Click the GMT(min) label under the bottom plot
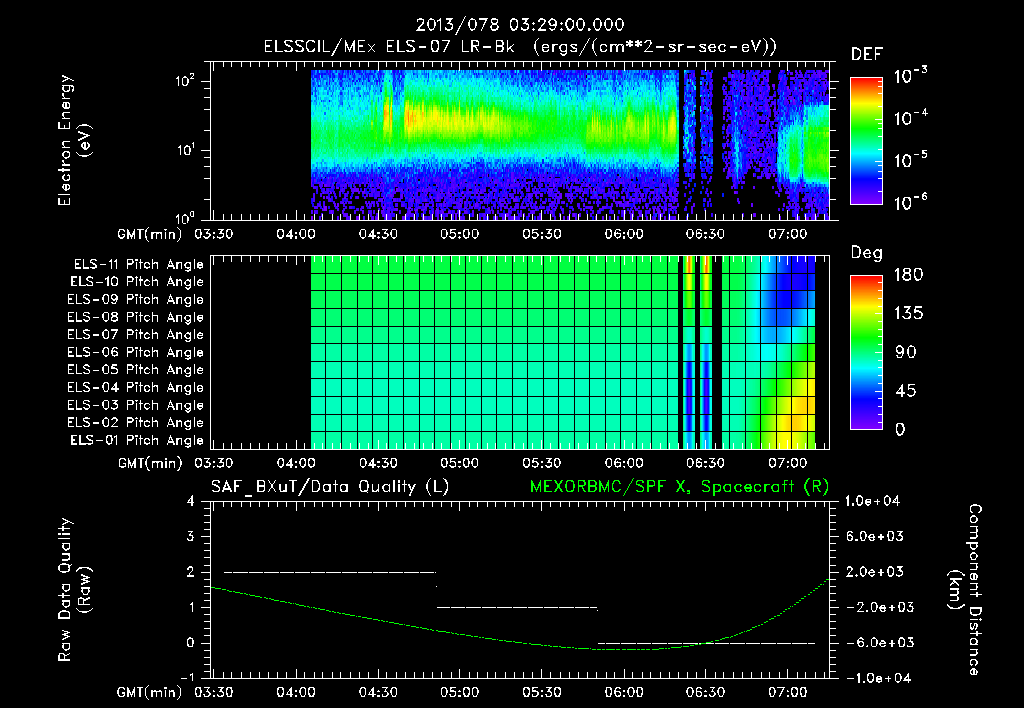 pos(150,692)
